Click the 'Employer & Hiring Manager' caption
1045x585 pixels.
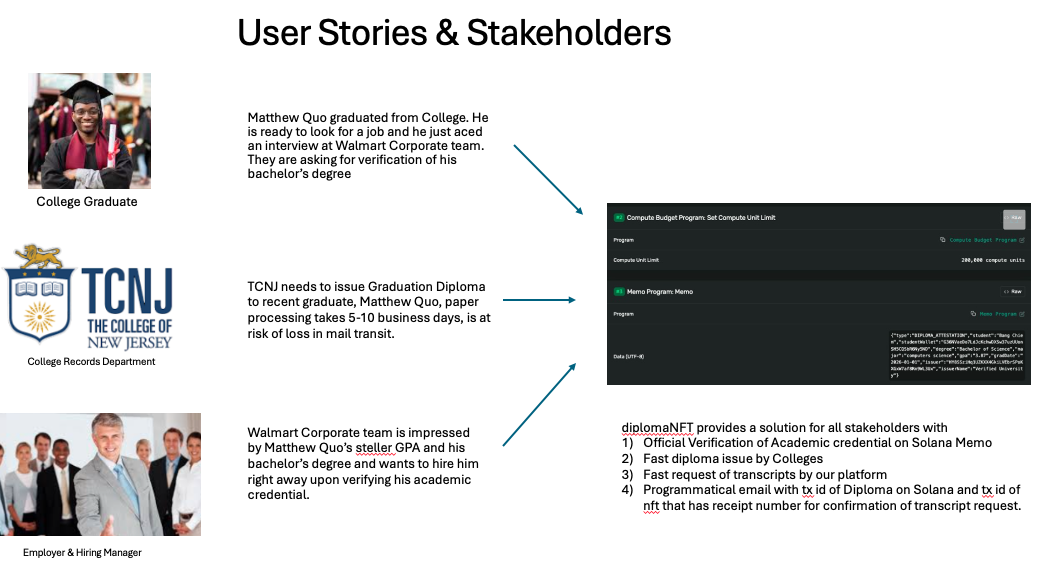coord(82,552)
